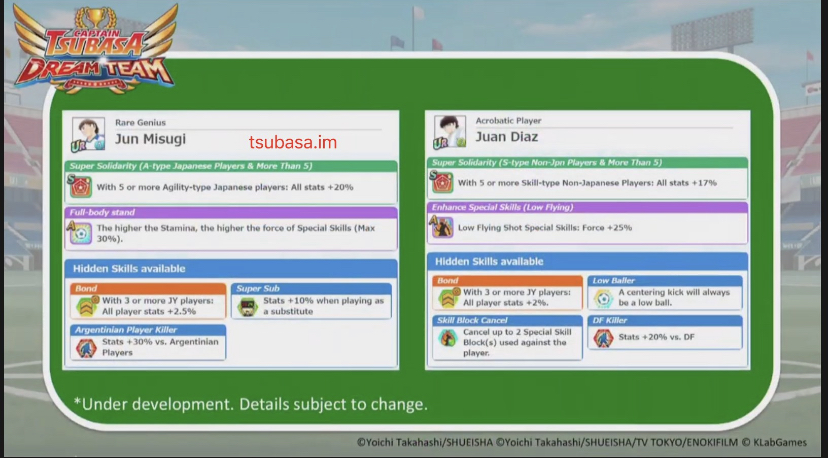This screenshot has width=828, height=458.
Task: Click the Rare Genius title text
Action: tap(140, 123)
